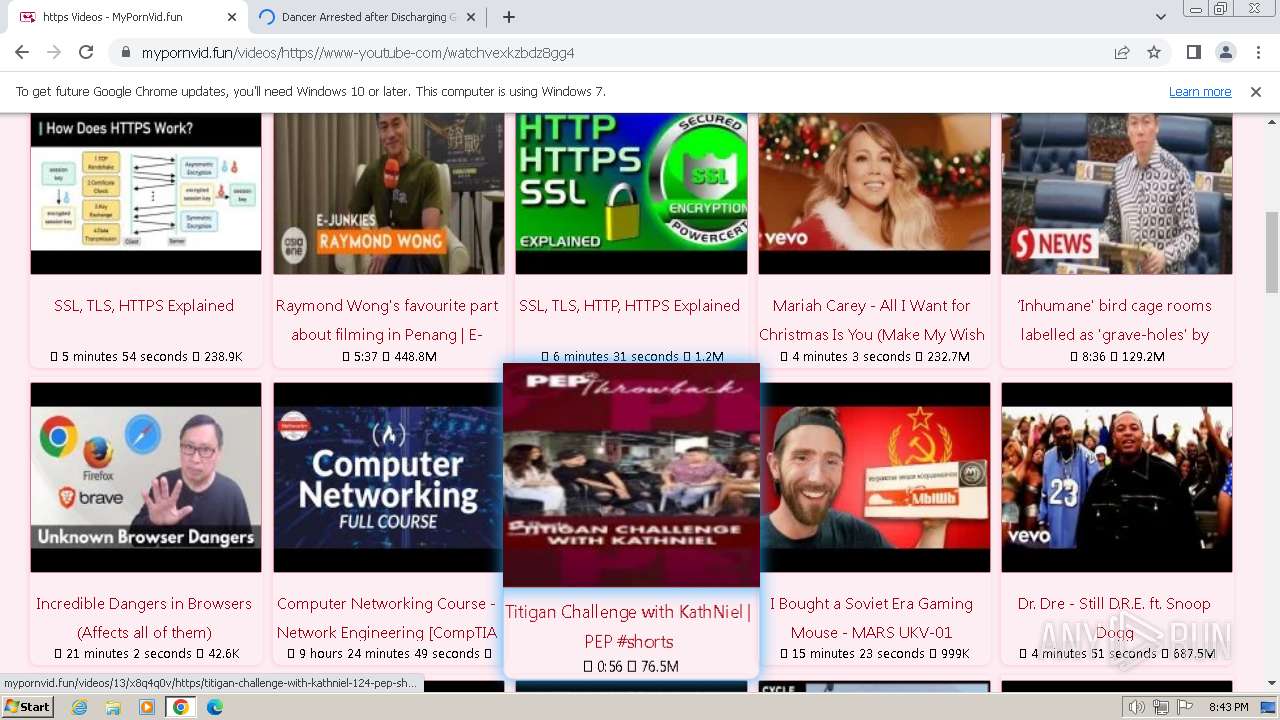The width and height of the screenshot is (1280, 720).
Task: Open the 'How Does HTTPS Work?' thumbnail
Action: coord(146,193)
